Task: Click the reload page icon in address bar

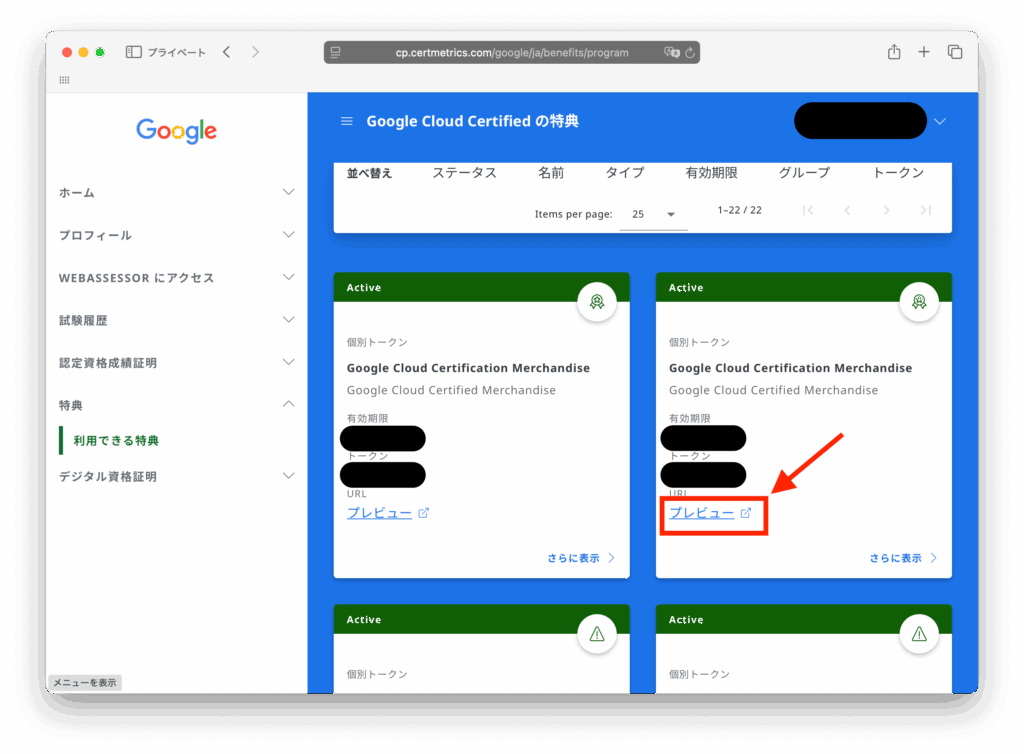Action: (690, 53)
